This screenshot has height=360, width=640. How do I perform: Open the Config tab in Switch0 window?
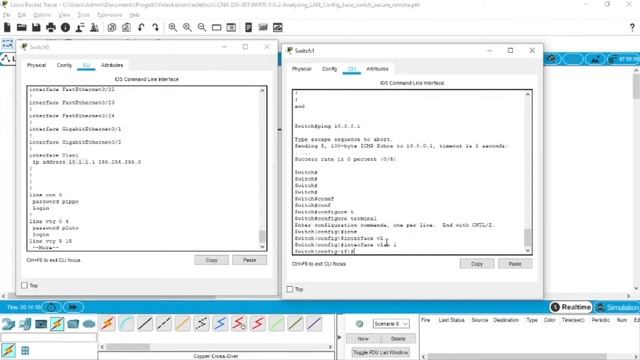[64, 65]
